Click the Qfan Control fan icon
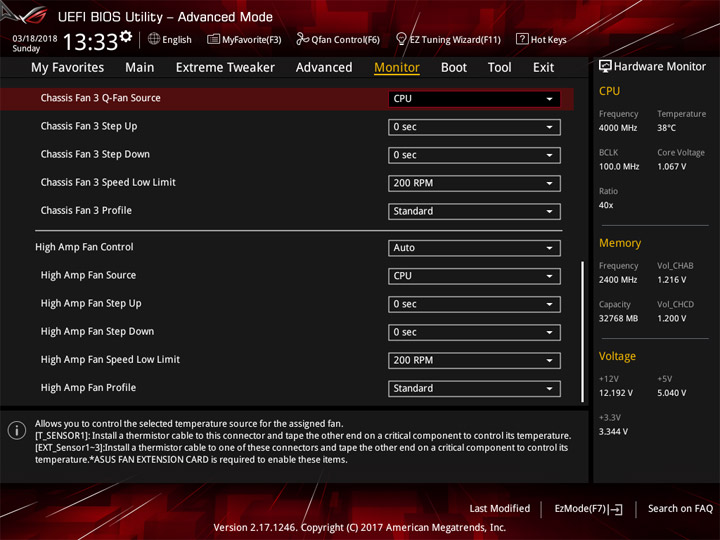The width and height of the screenshot is (720, 540). tap(302, 39)
